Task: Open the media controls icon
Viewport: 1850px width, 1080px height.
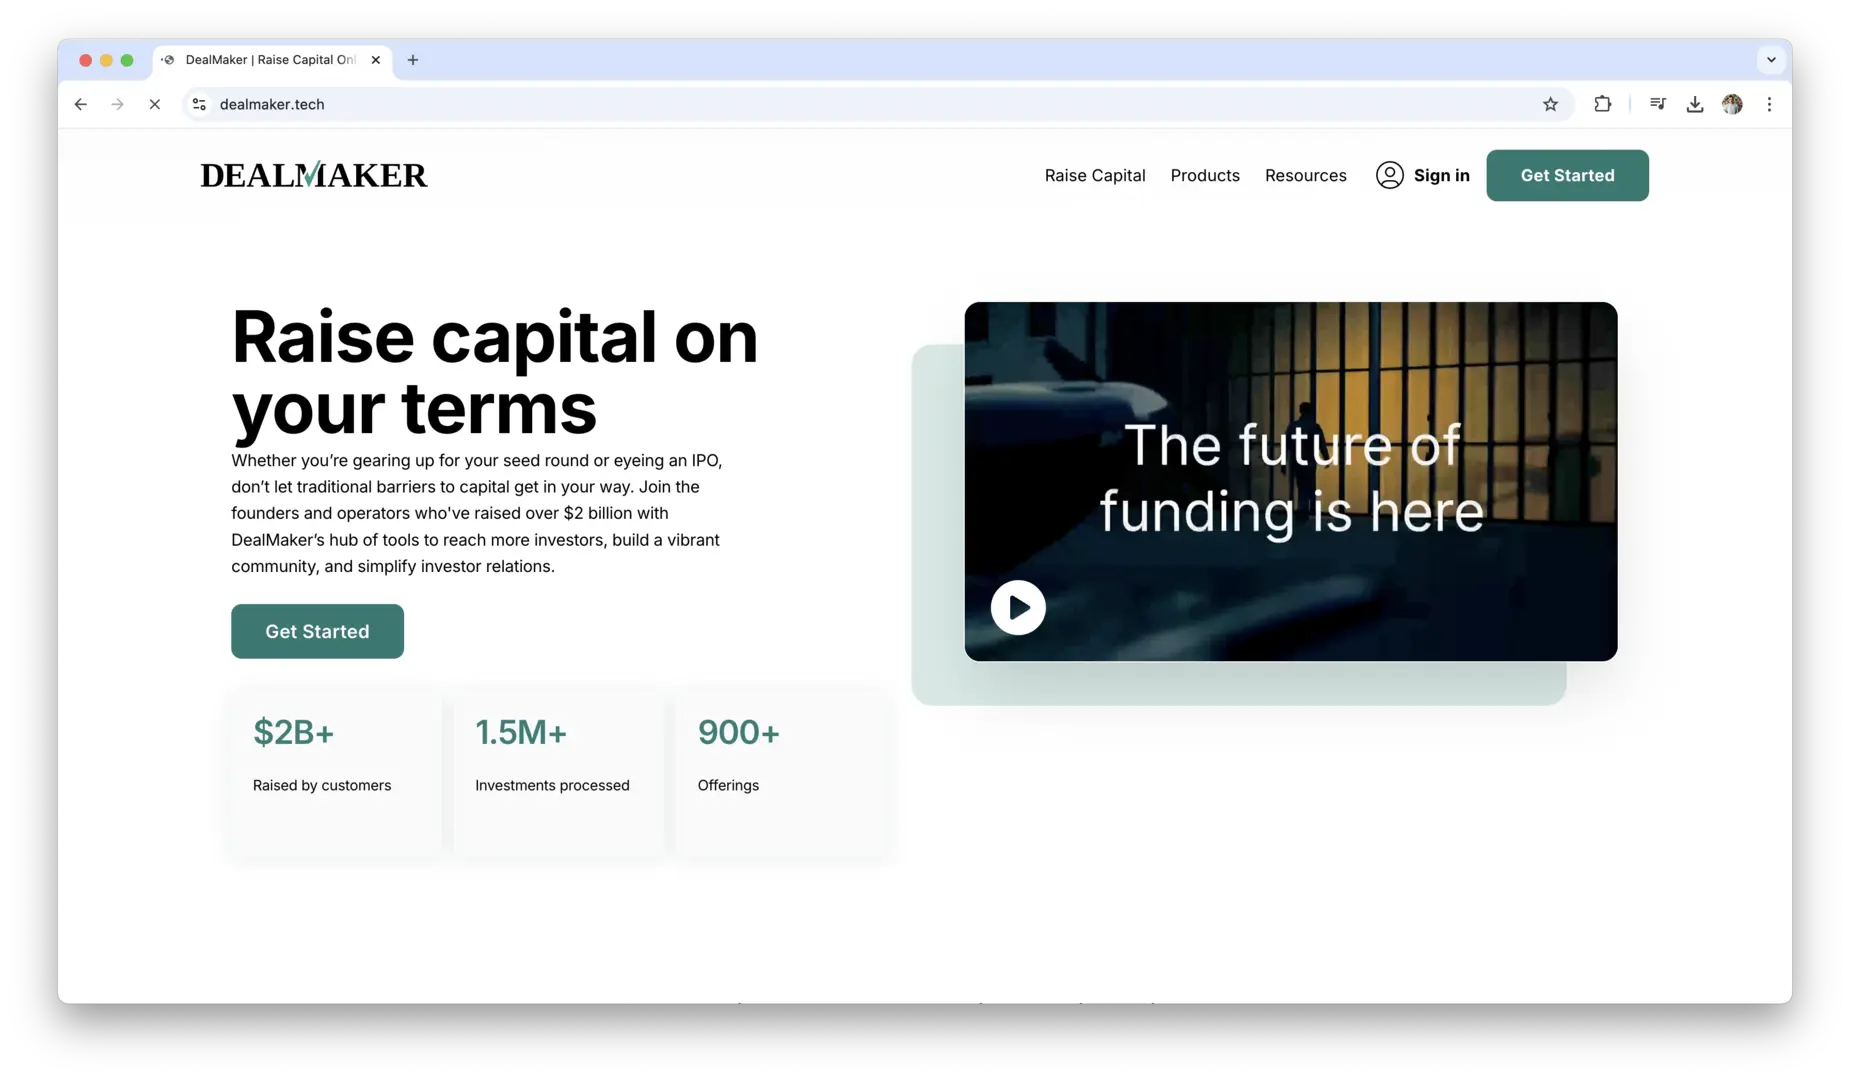Action: [1657, 104]
